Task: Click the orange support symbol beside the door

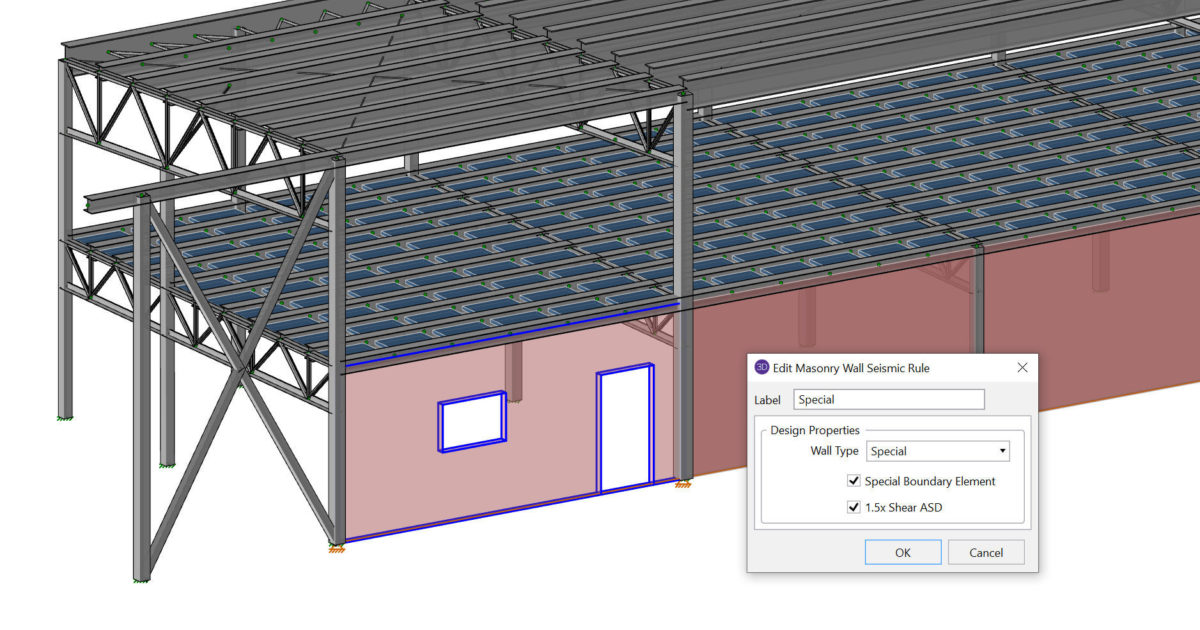Action: pos(683,485)
